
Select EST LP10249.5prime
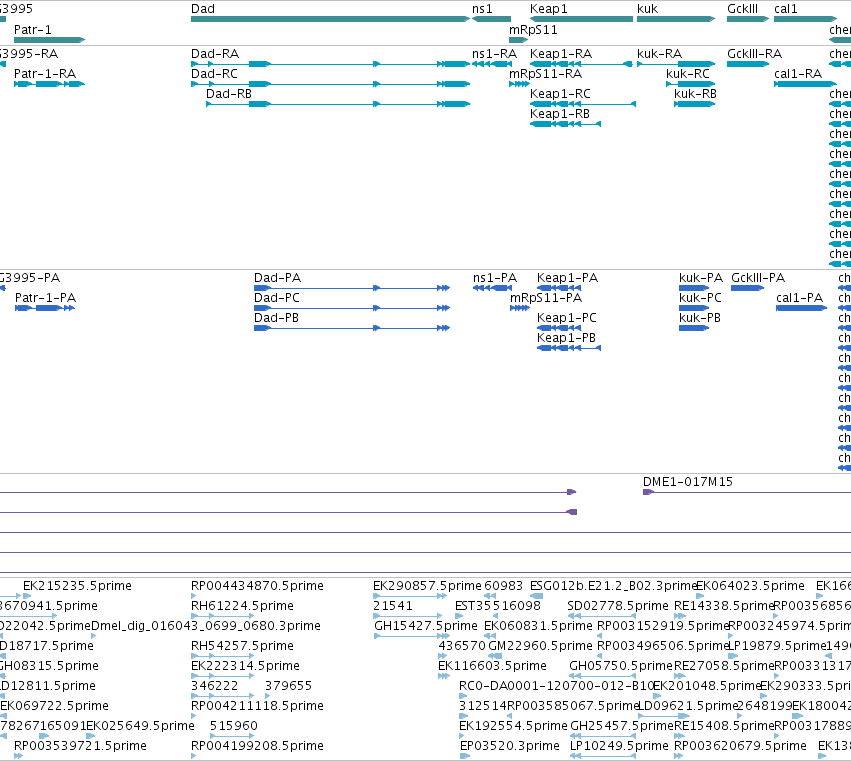point(619,747)
